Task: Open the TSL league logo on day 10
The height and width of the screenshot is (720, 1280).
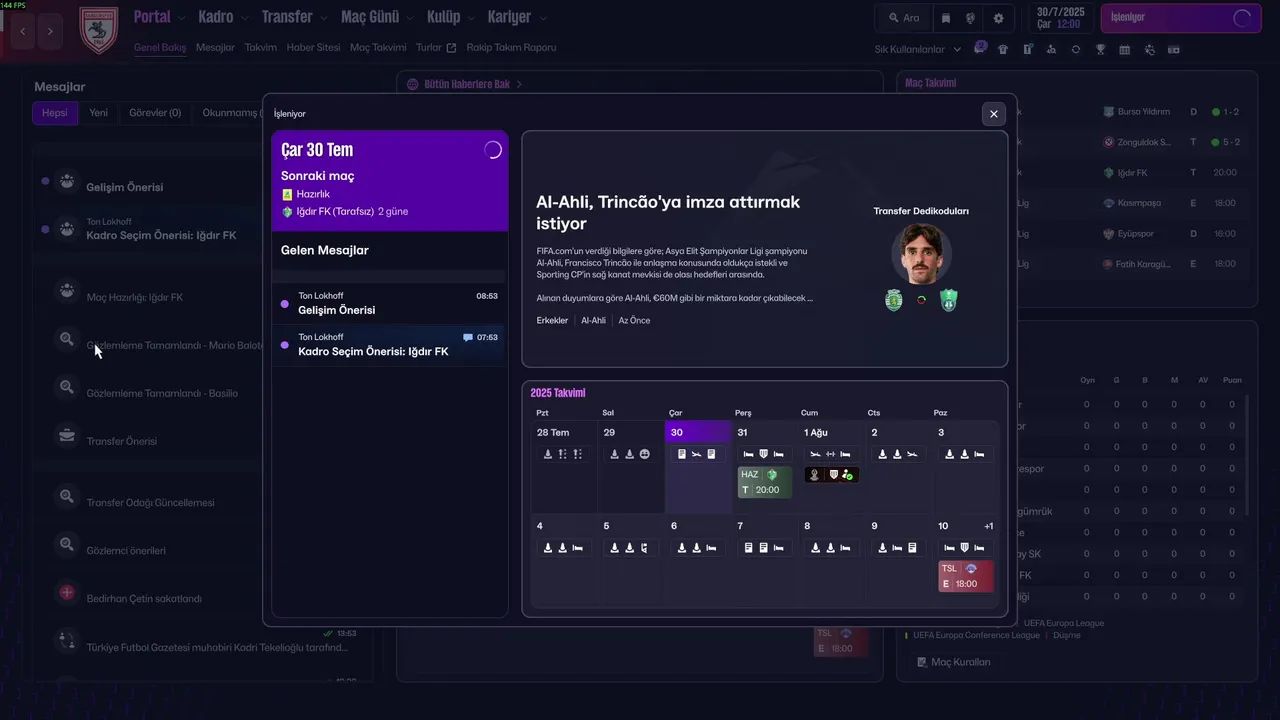Action: tap(971, 569)
